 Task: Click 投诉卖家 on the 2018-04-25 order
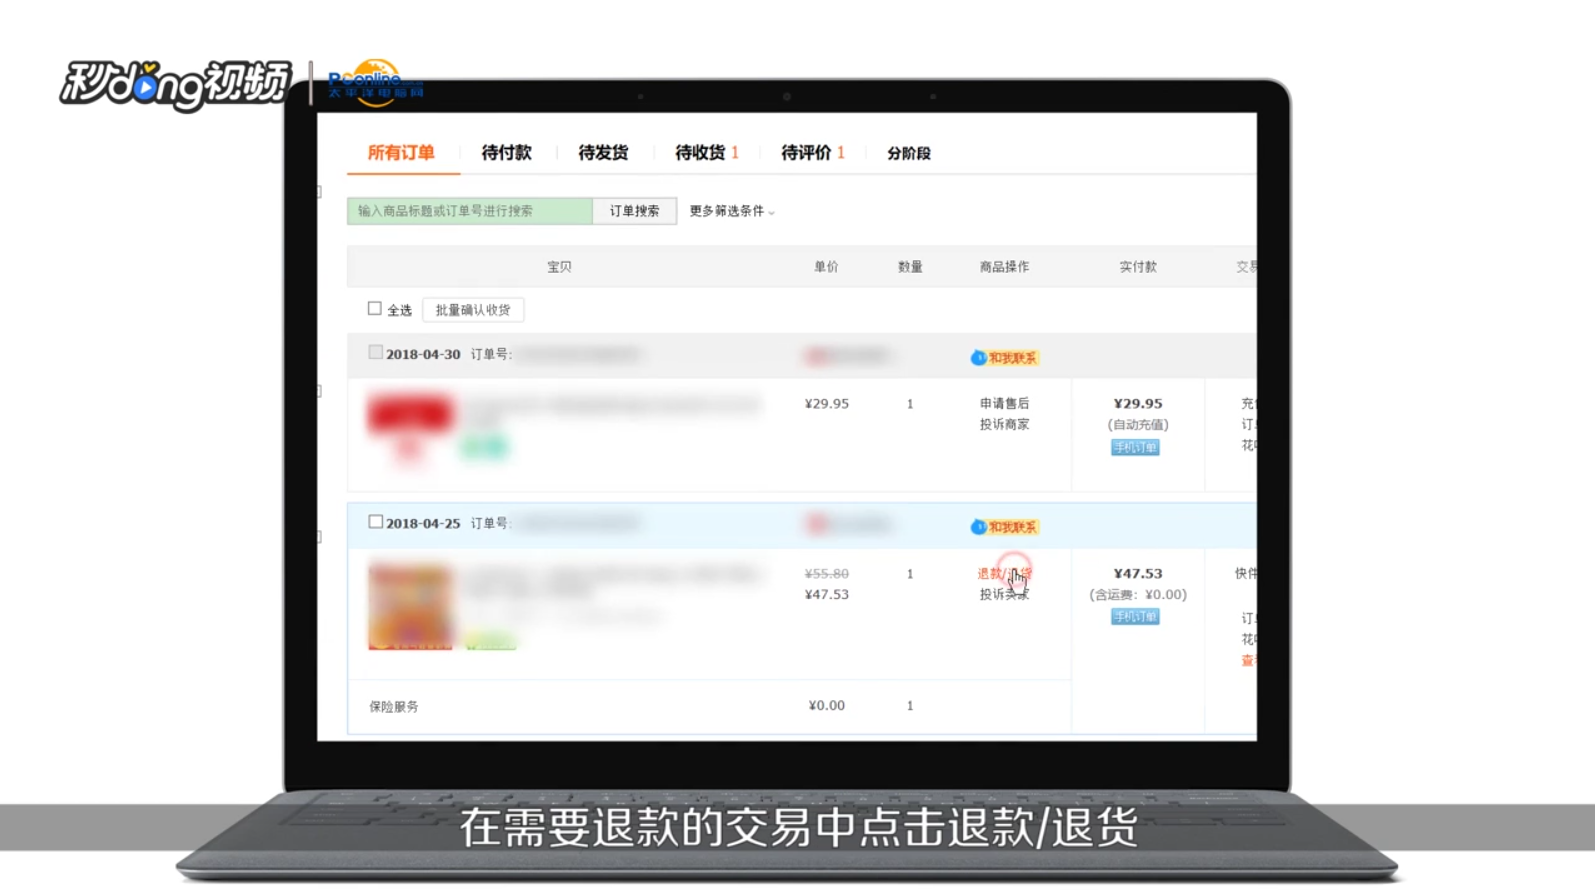click(x=1004, y=595)
